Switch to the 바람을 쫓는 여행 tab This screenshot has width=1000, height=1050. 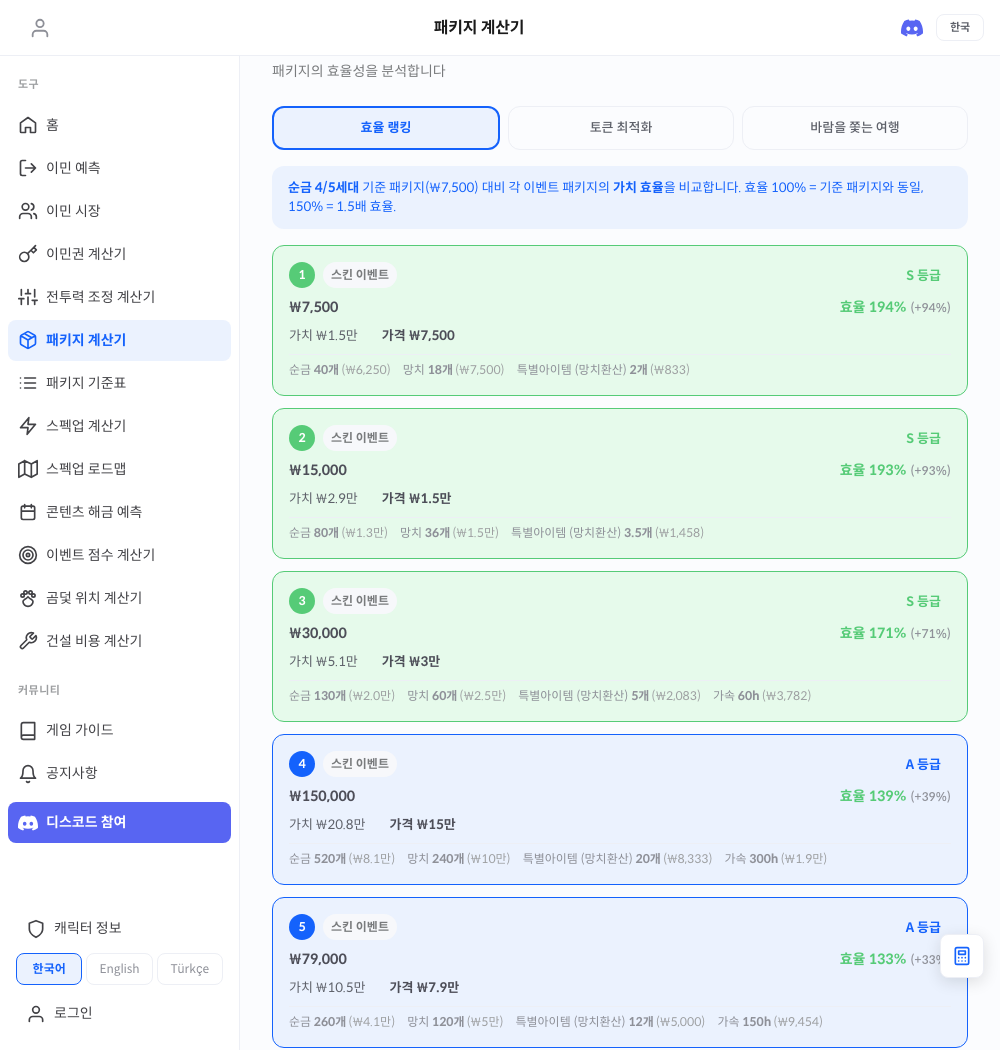click(x=855, y=127)
